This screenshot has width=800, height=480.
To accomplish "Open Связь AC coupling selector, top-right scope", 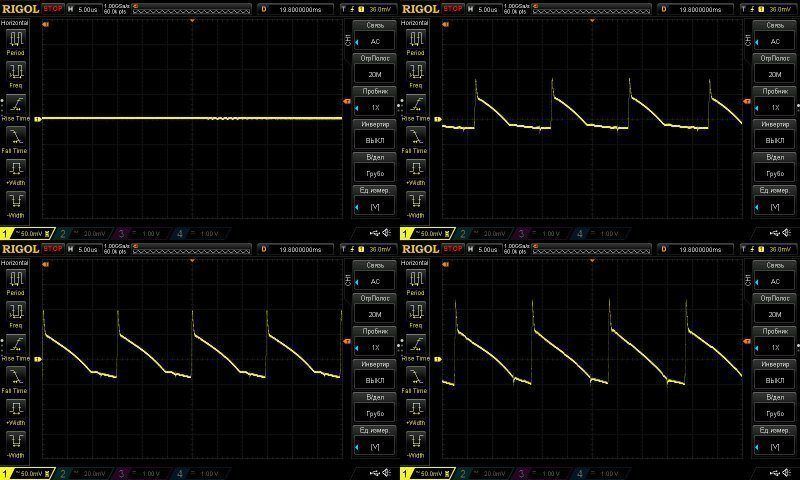I will coord(775,36).
